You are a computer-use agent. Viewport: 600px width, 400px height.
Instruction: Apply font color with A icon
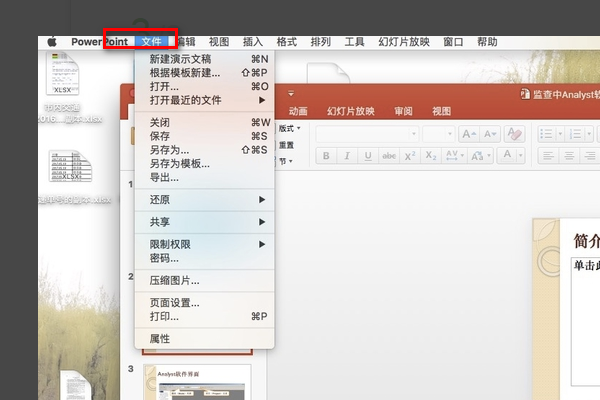coord(507,155)
